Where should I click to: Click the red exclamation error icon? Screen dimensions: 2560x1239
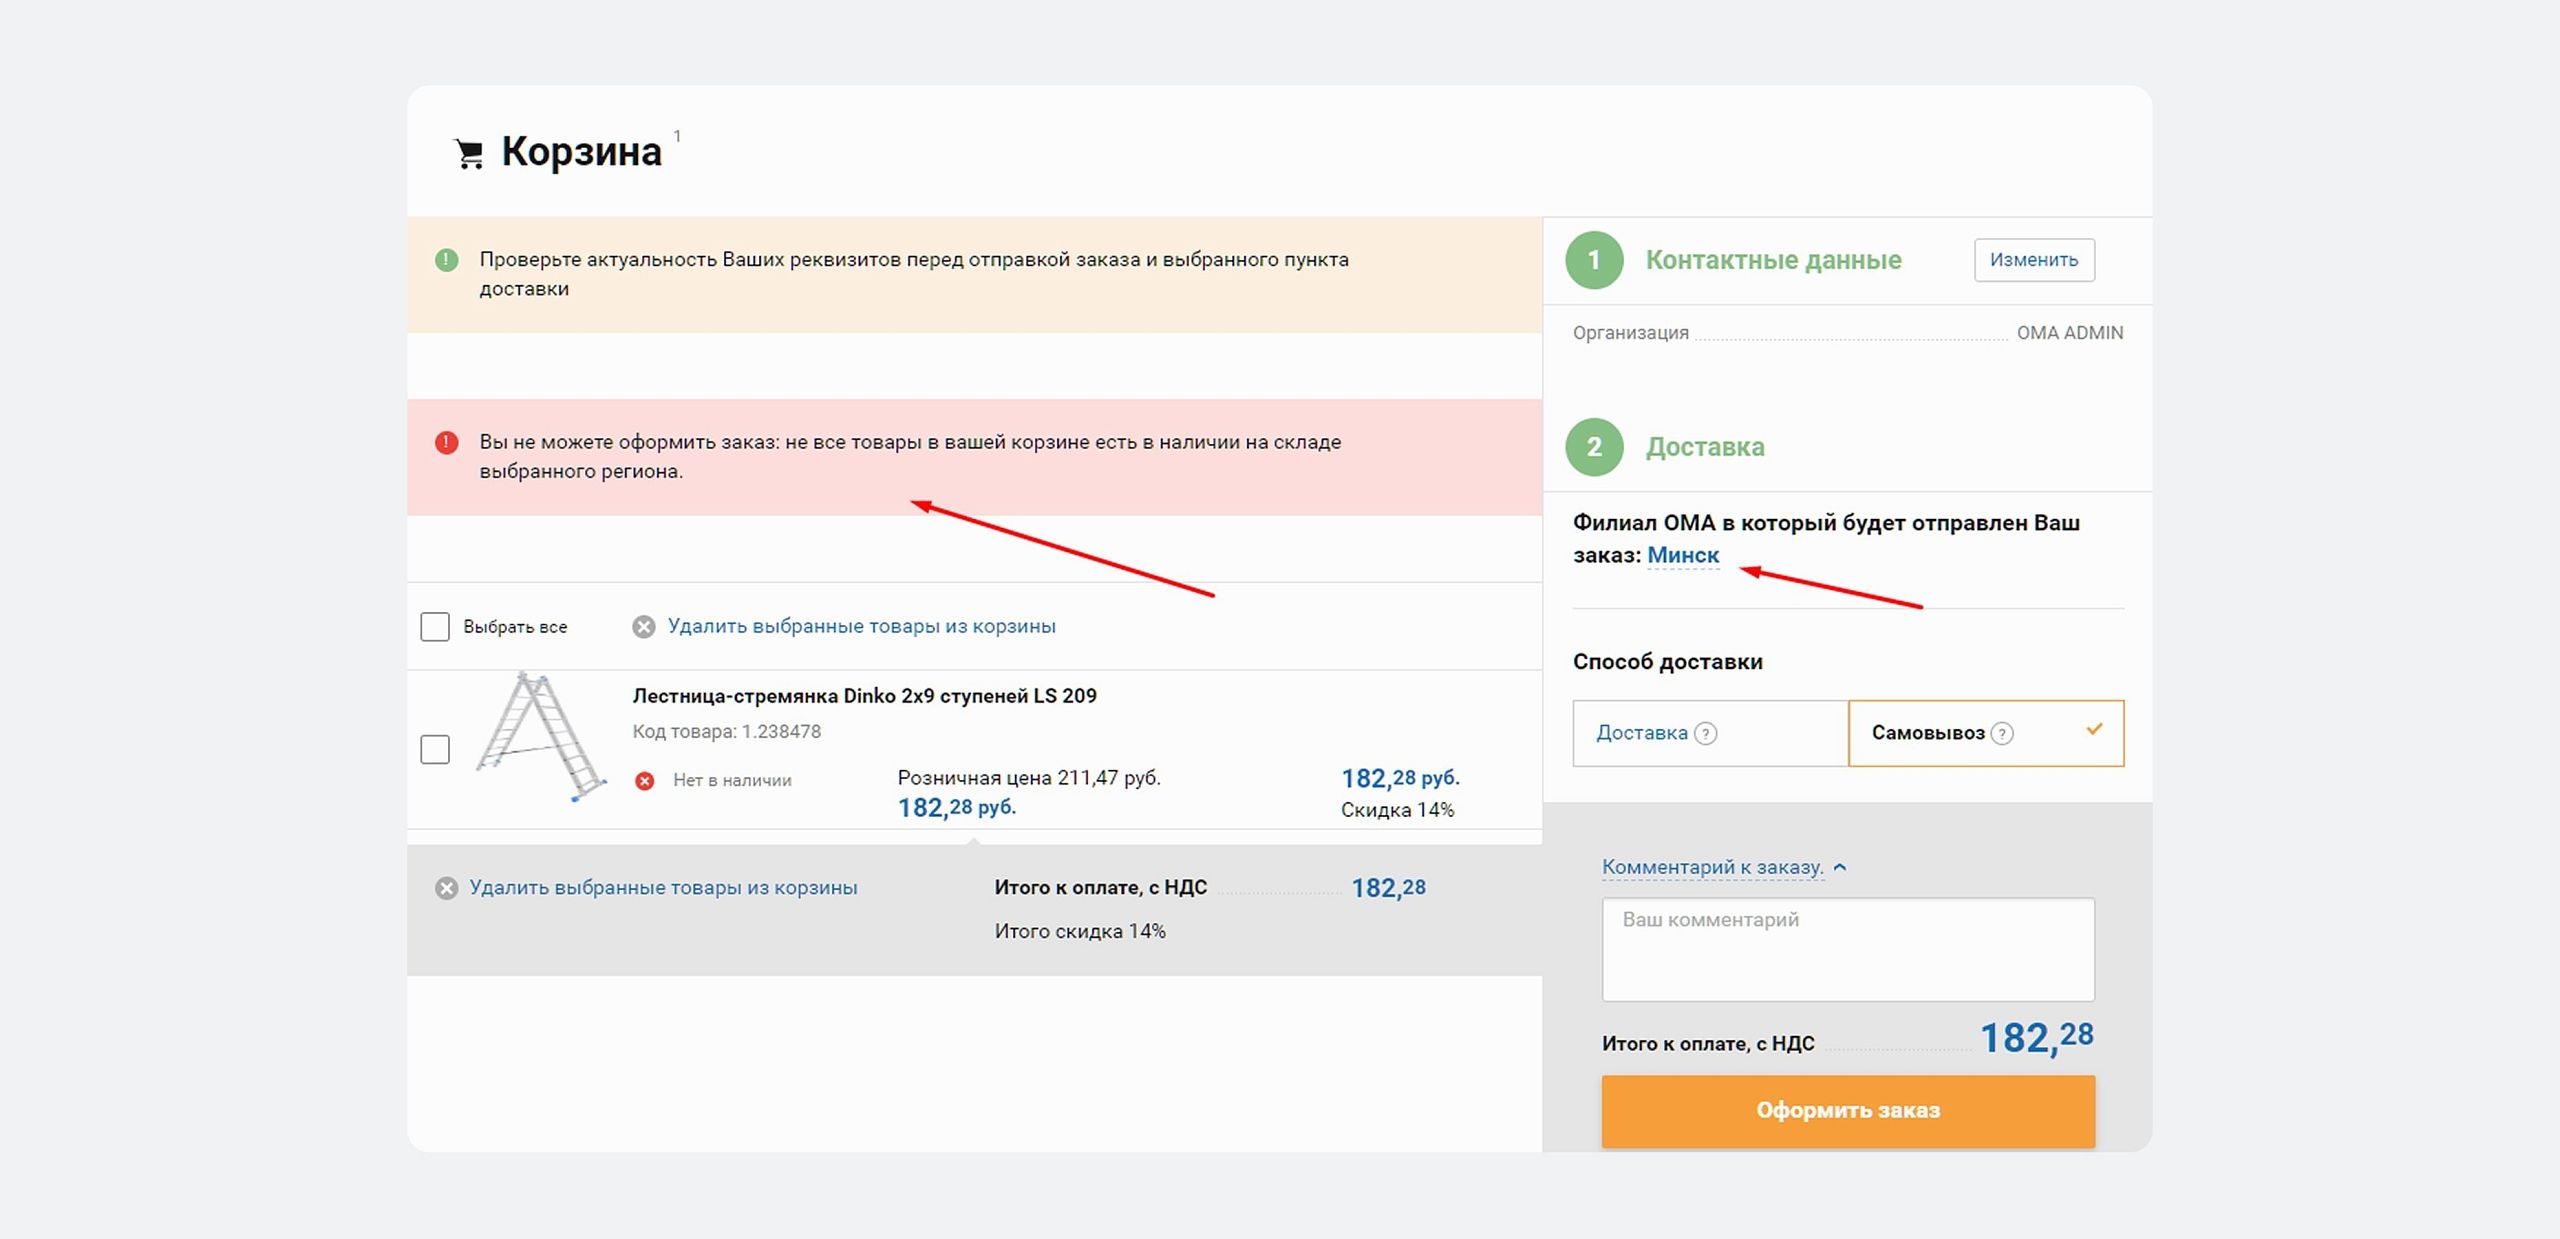point(447,442)
